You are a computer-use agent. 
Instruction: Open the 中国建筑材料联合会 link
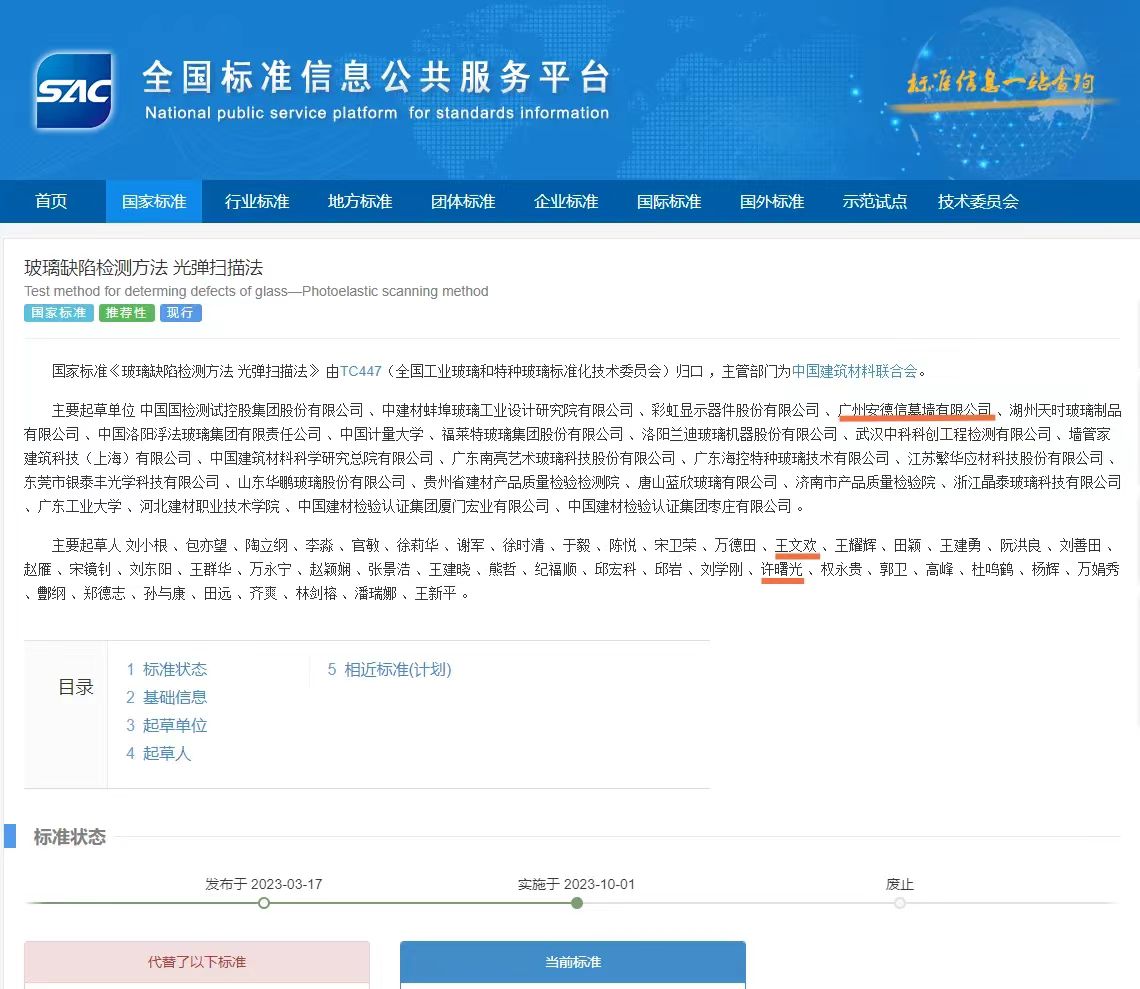pos(855,371)
